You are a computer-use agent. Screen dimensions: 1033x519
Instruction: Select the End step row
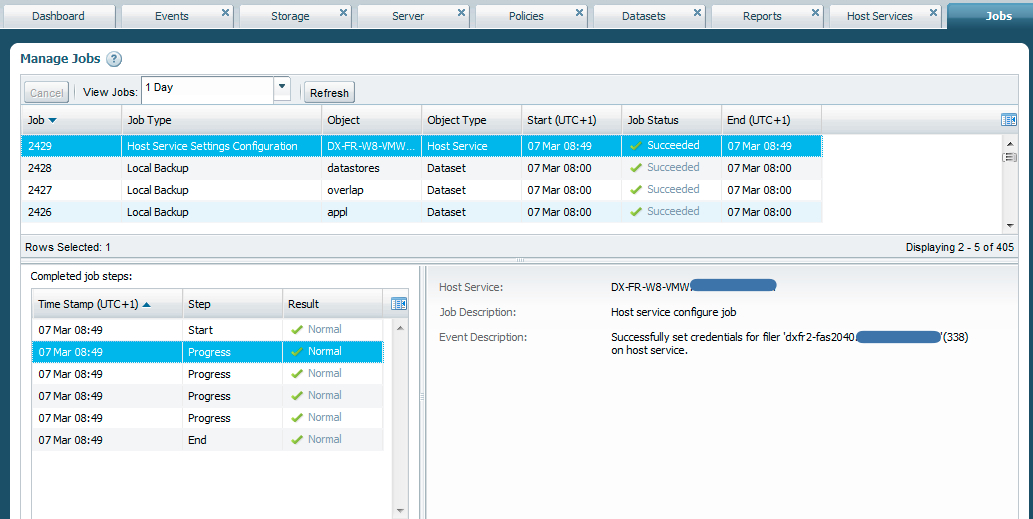[x=200, y=440]
